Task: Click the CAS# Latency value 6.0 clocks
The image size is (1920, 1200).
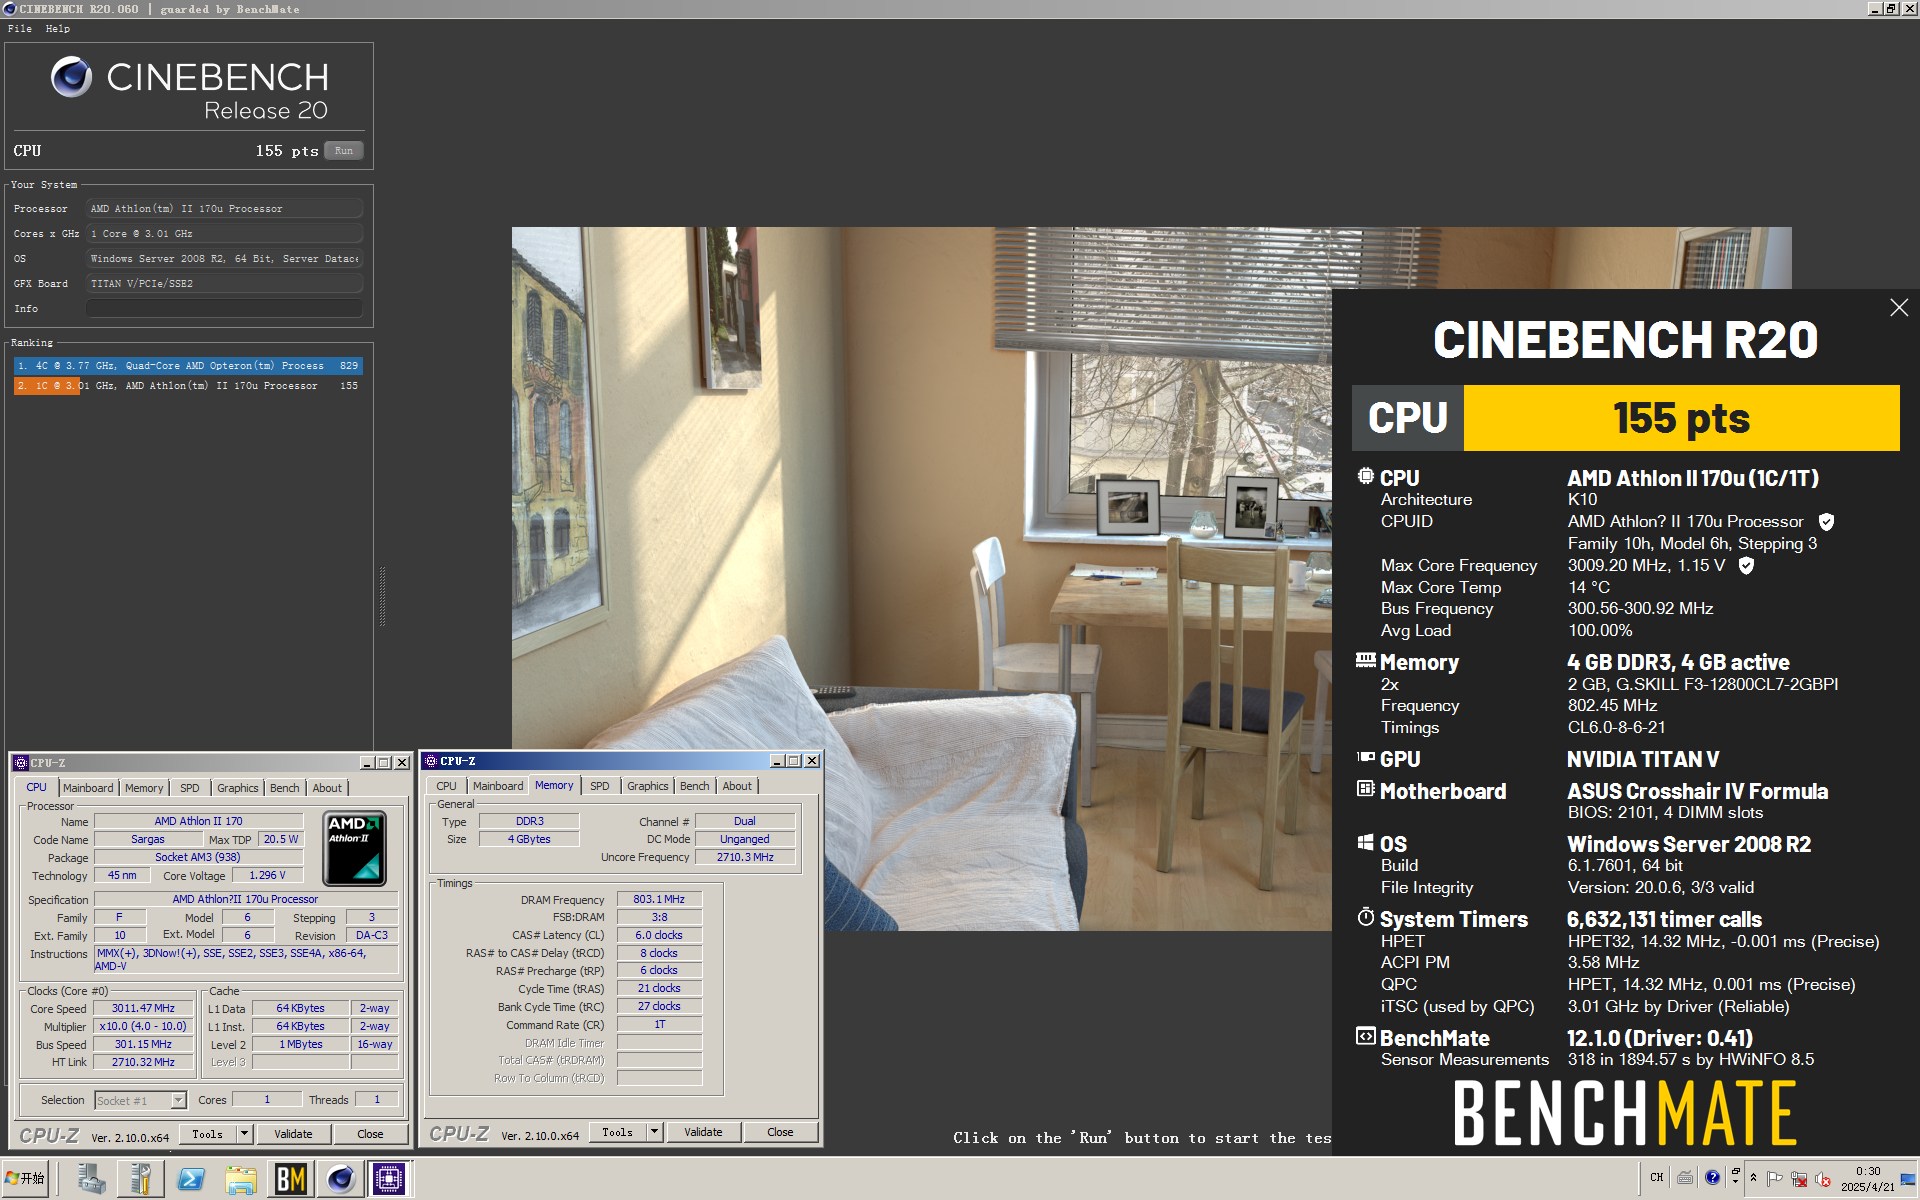Action: (659, 935)
